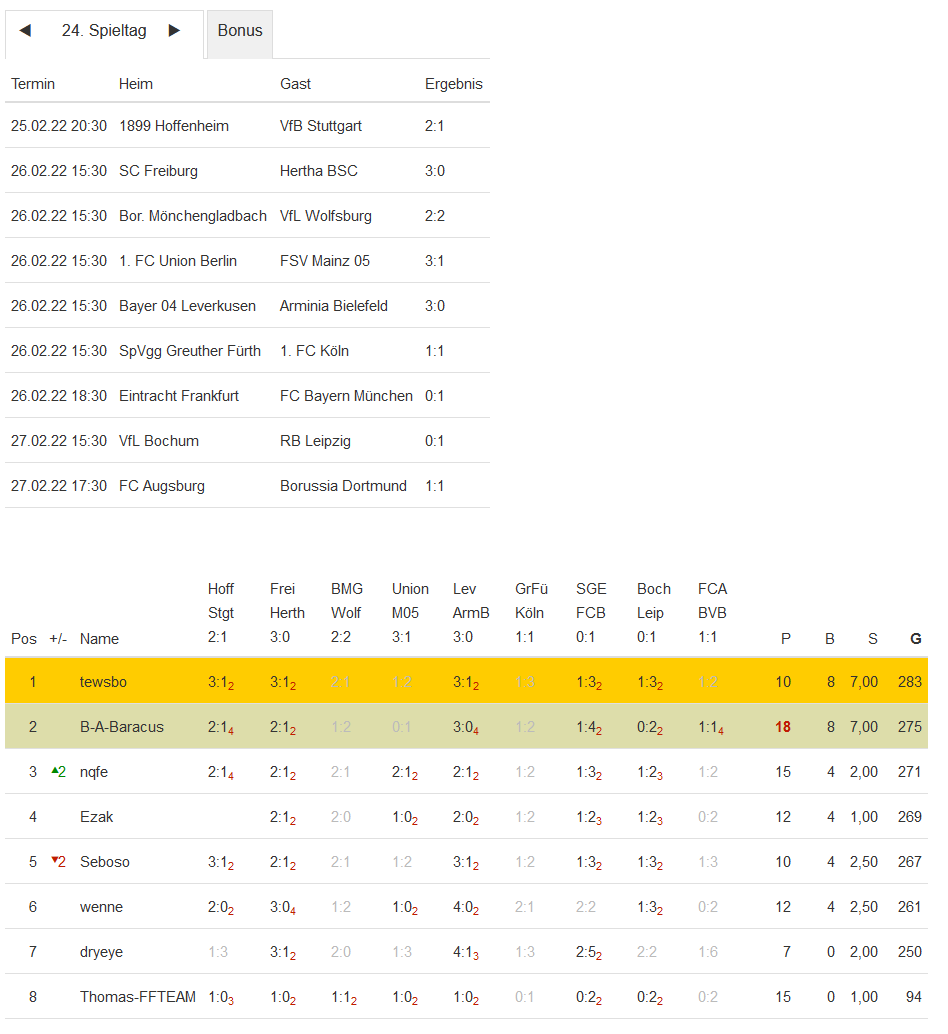Click the red down arrow beside Seboso
Image resolution: width=948 pixels, height=1034 pixels.
click(55, 861)
